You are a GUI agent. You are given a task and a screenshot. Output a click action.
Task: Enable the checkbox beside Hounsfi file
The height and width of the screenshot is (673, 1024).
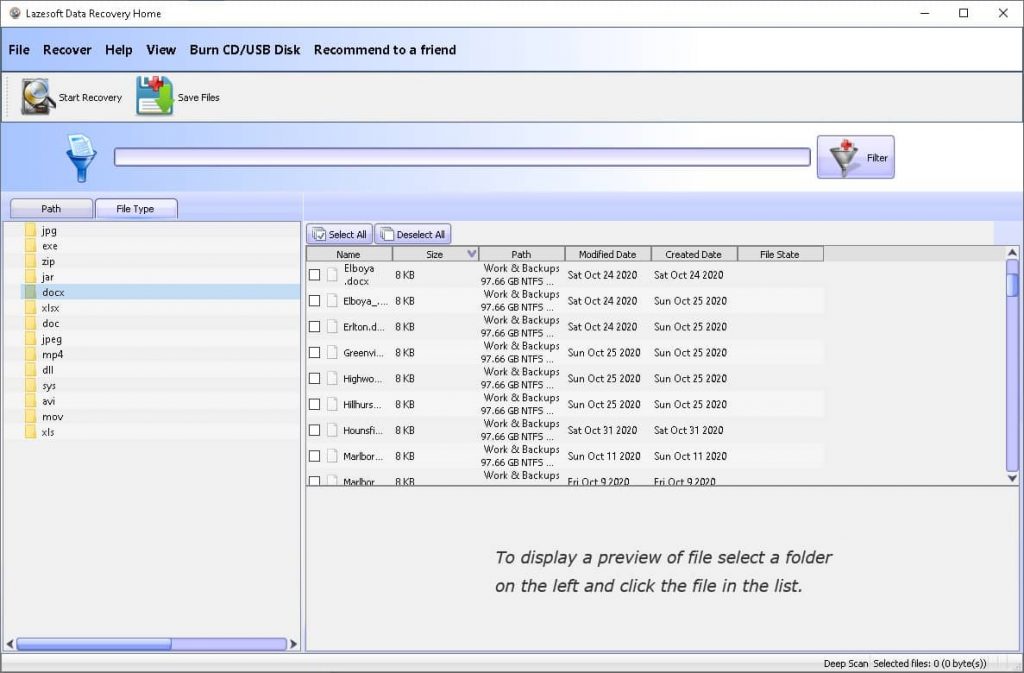click(x=315, y=430)
